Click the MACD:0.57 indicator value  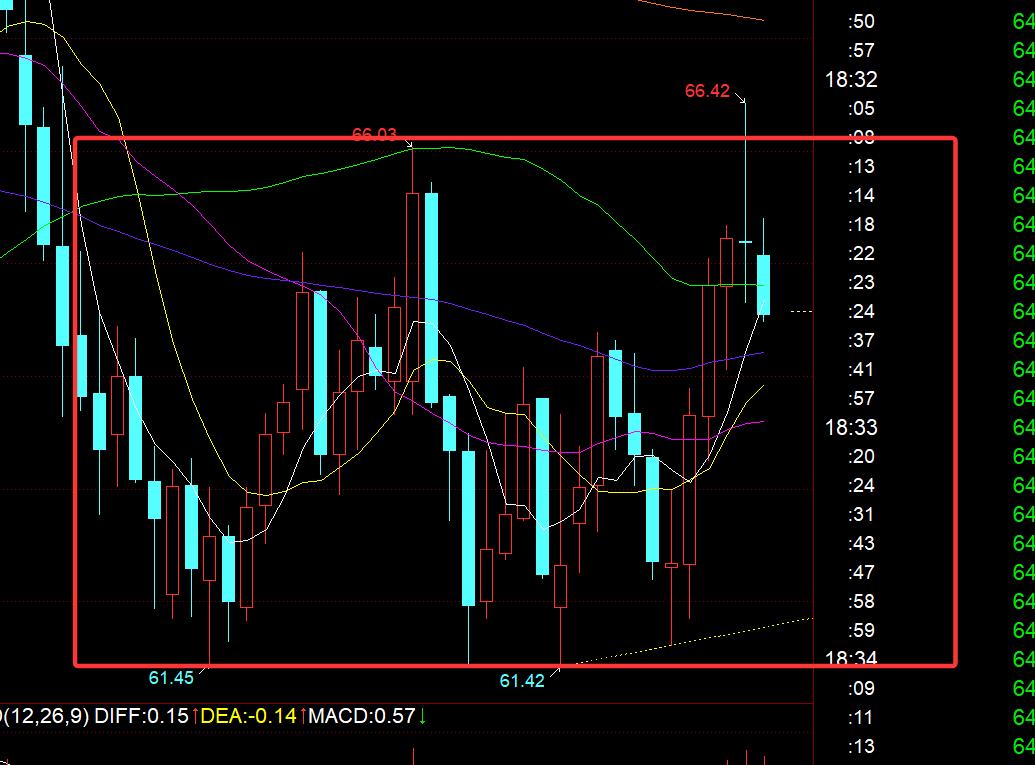click(x=361, y=716)
